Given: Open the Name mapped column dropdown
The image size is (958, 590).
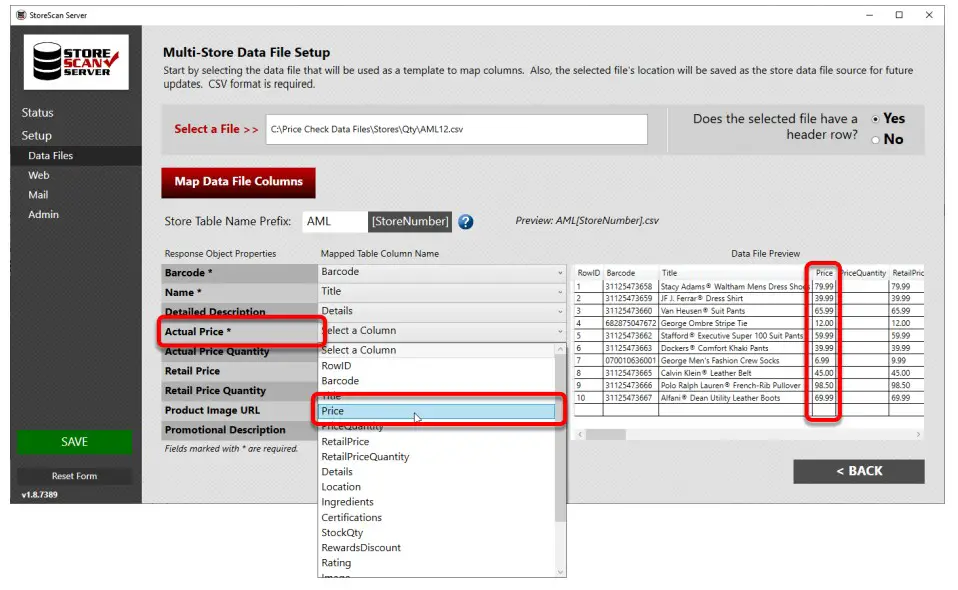Looking at the screenshot, I should 442,292.
